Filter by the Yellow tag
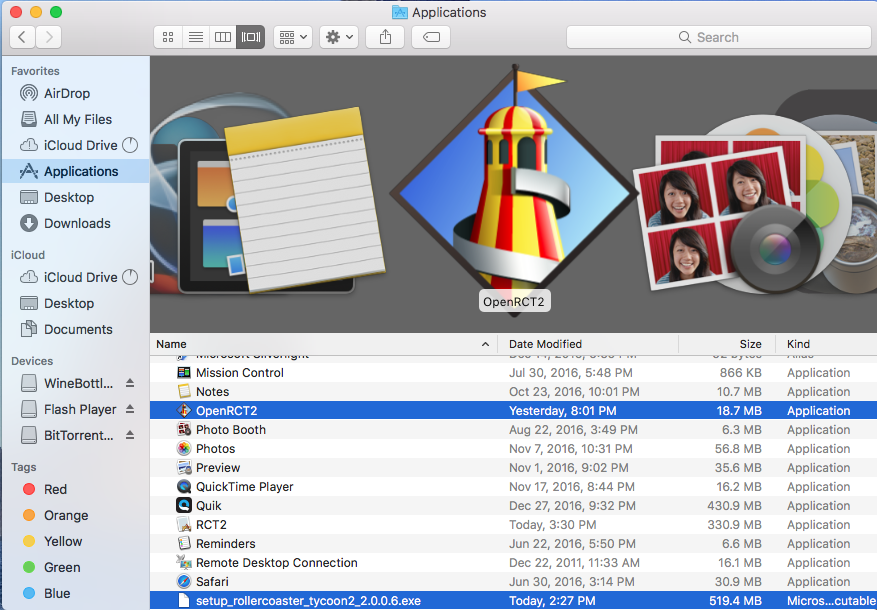 pos(76,541)
